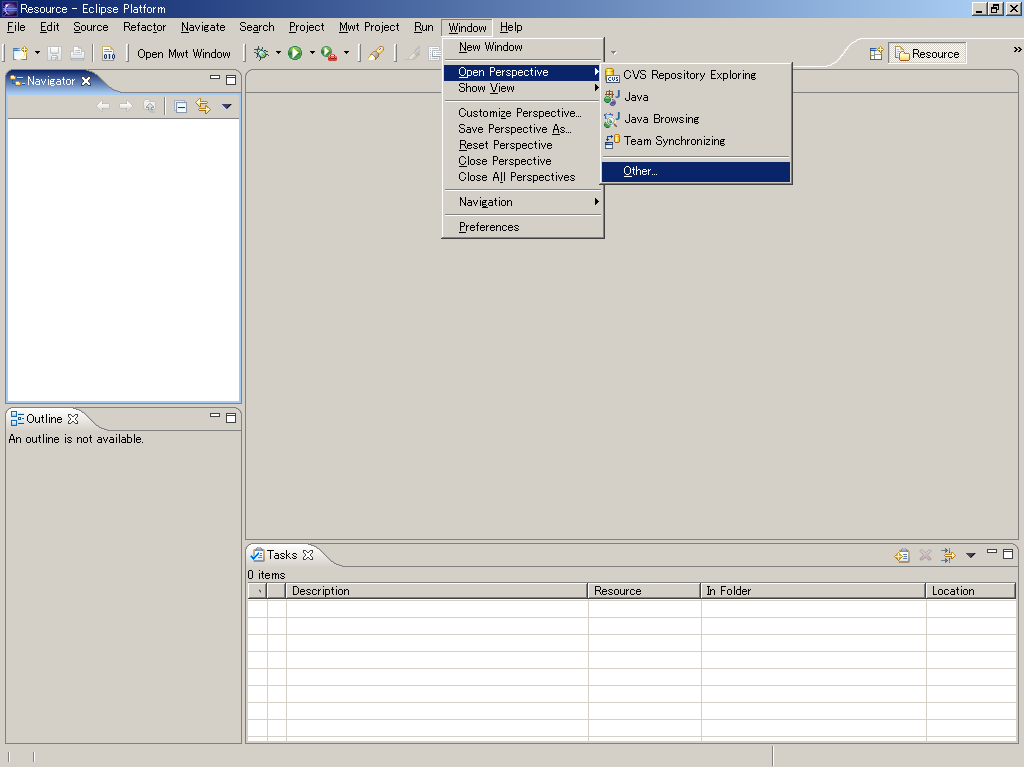Open the Navigator view menu triangle
The image size is (1024, 768).
pyautogui.click(x=227, y=106)
